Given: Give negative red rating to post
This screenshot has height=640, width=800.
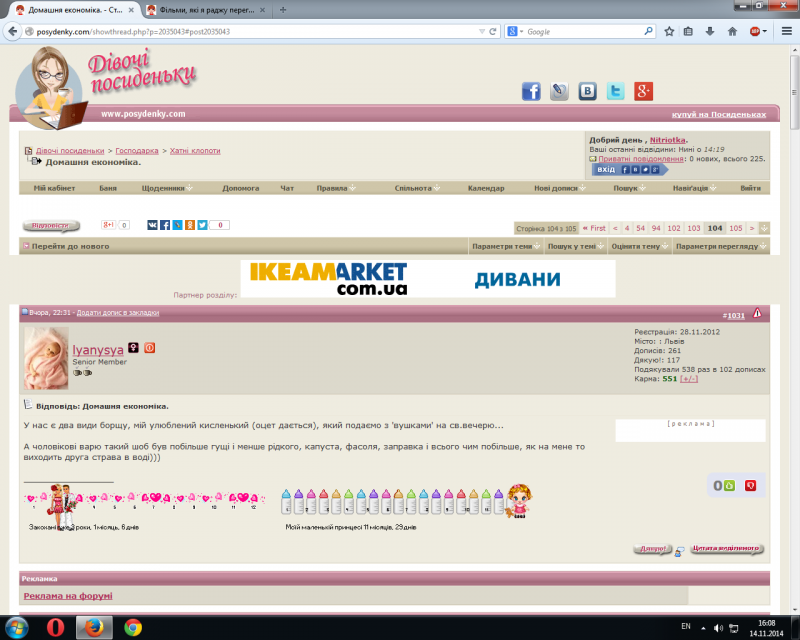Looking at the screenshot, I should [x=750, y=486].
